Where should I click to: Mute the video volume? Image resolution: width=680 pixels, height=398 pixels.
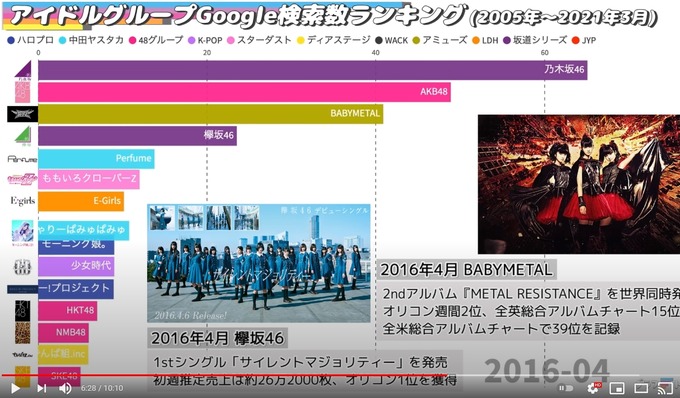pos(65,388)
